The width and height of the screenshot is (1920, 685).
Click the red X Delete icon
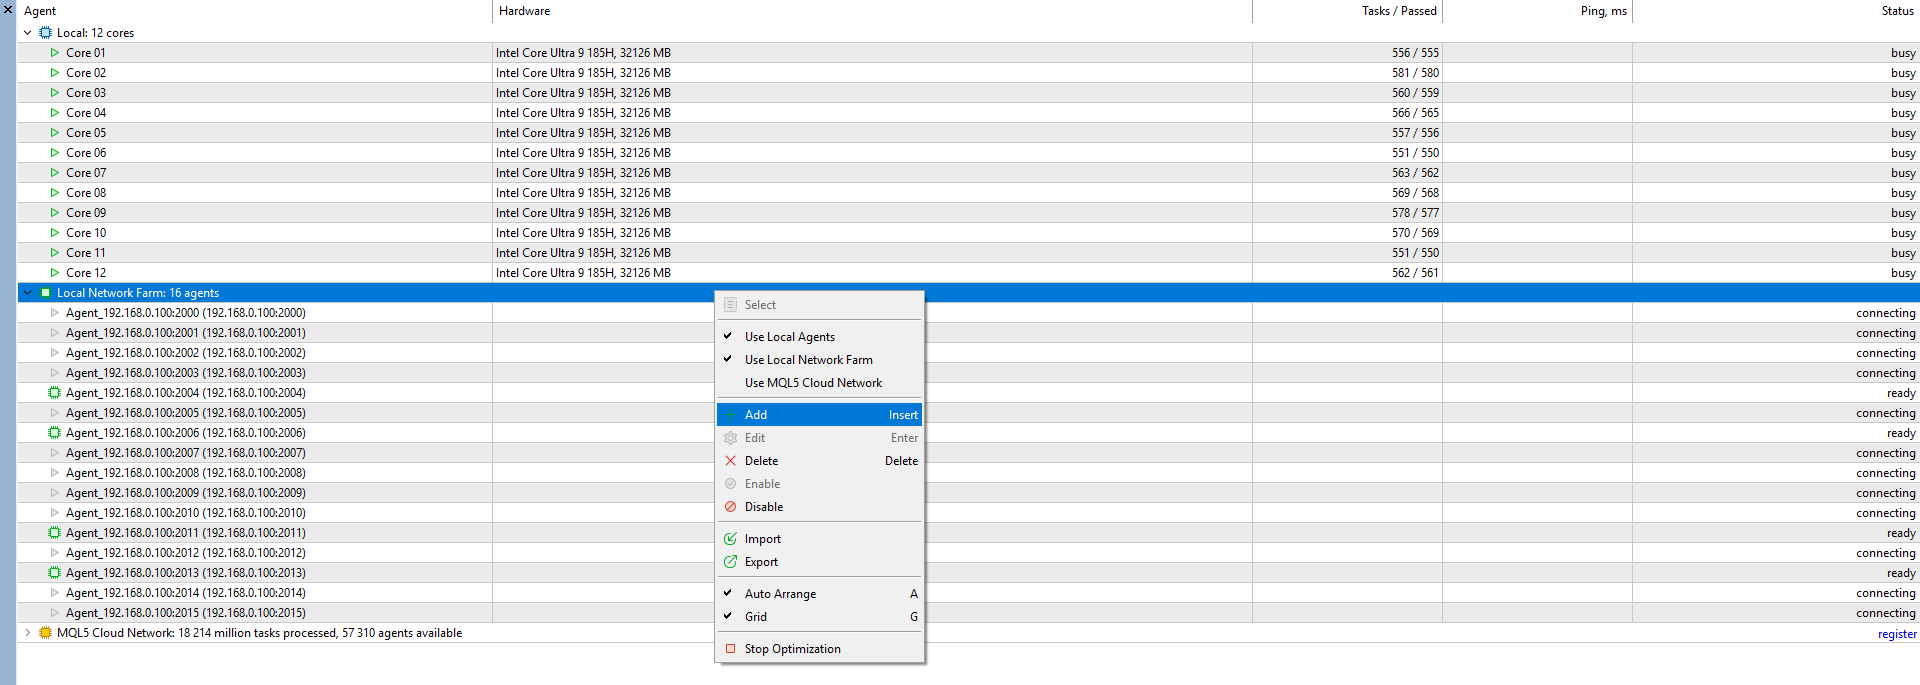(731, 461)
